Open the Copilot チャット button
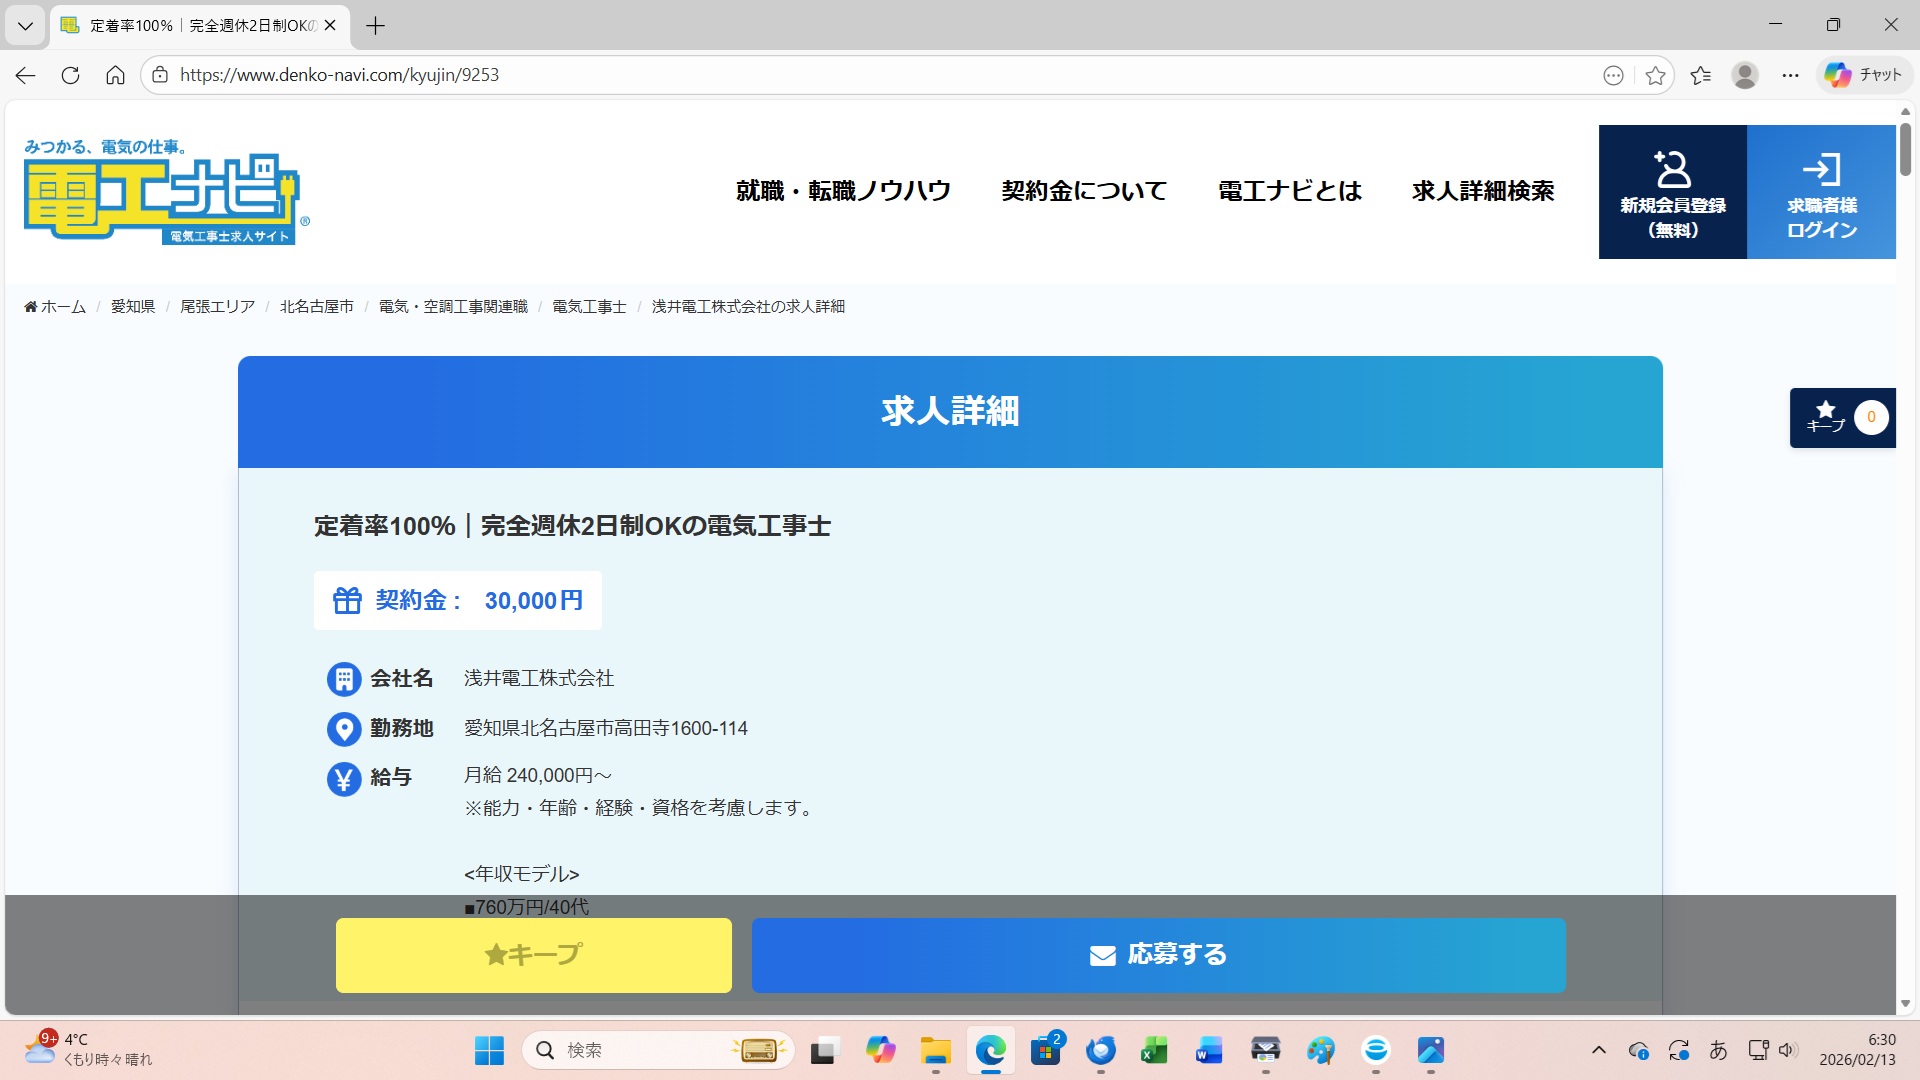1920x1080 pixels. click(1863, 75)
